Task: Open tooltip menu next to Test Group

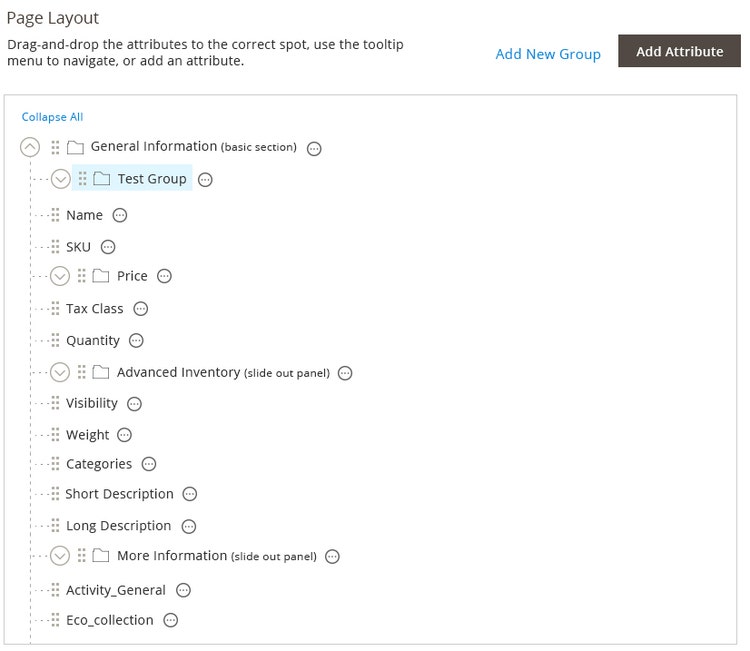Action: [x=206, y=180]
